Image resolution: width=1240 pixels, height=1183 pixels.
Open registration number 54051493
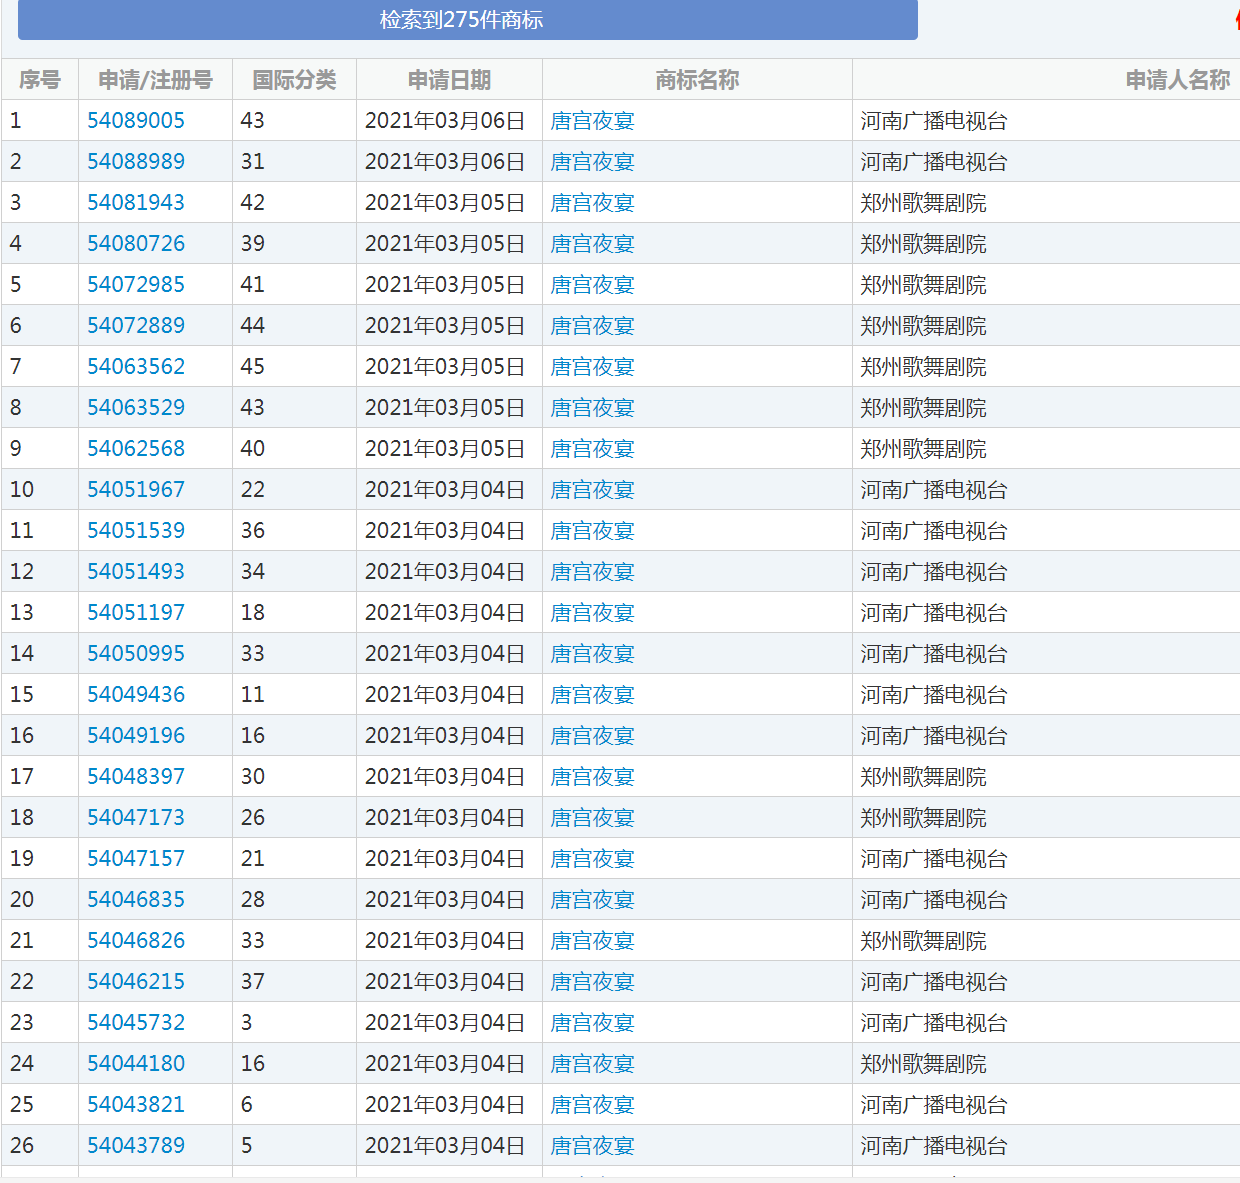coord(136,572)
